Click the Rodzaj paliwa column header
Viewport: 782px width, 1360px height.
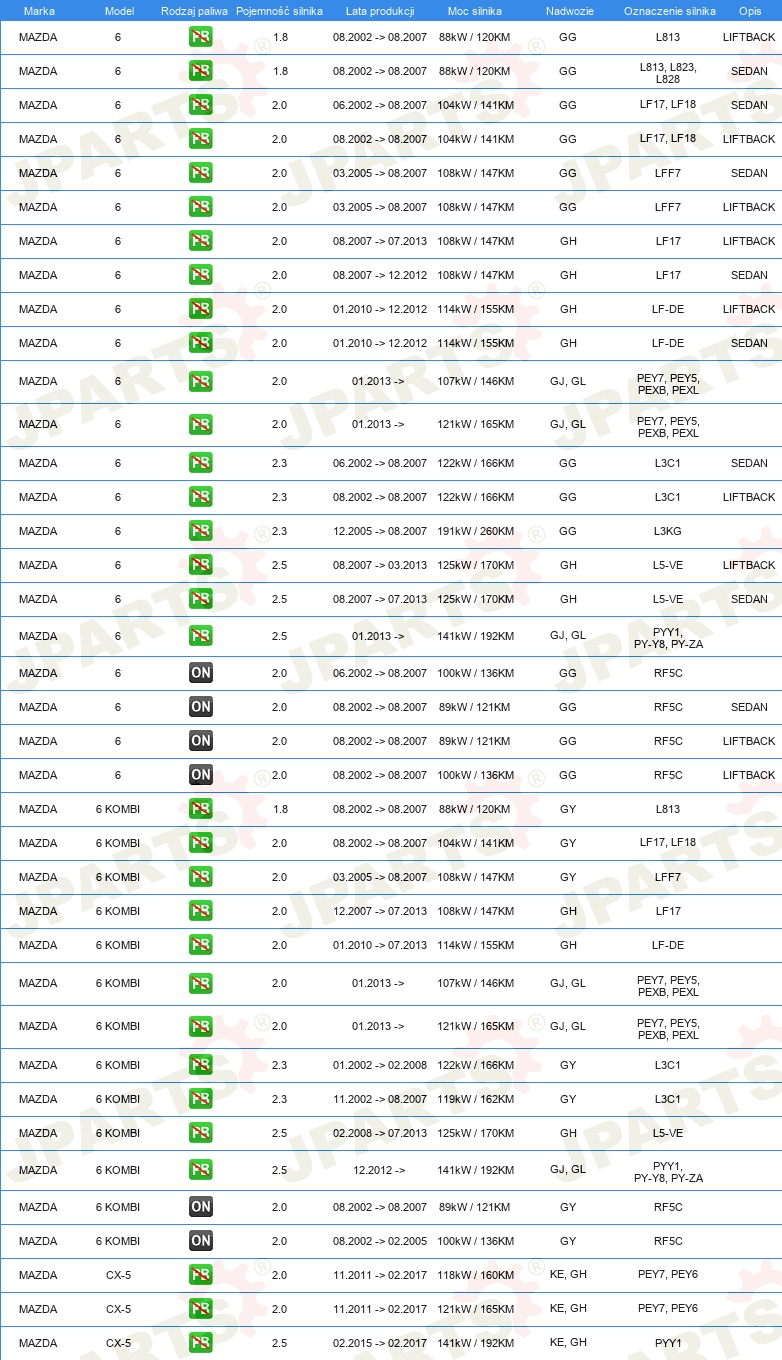click(x=194, y=10)
